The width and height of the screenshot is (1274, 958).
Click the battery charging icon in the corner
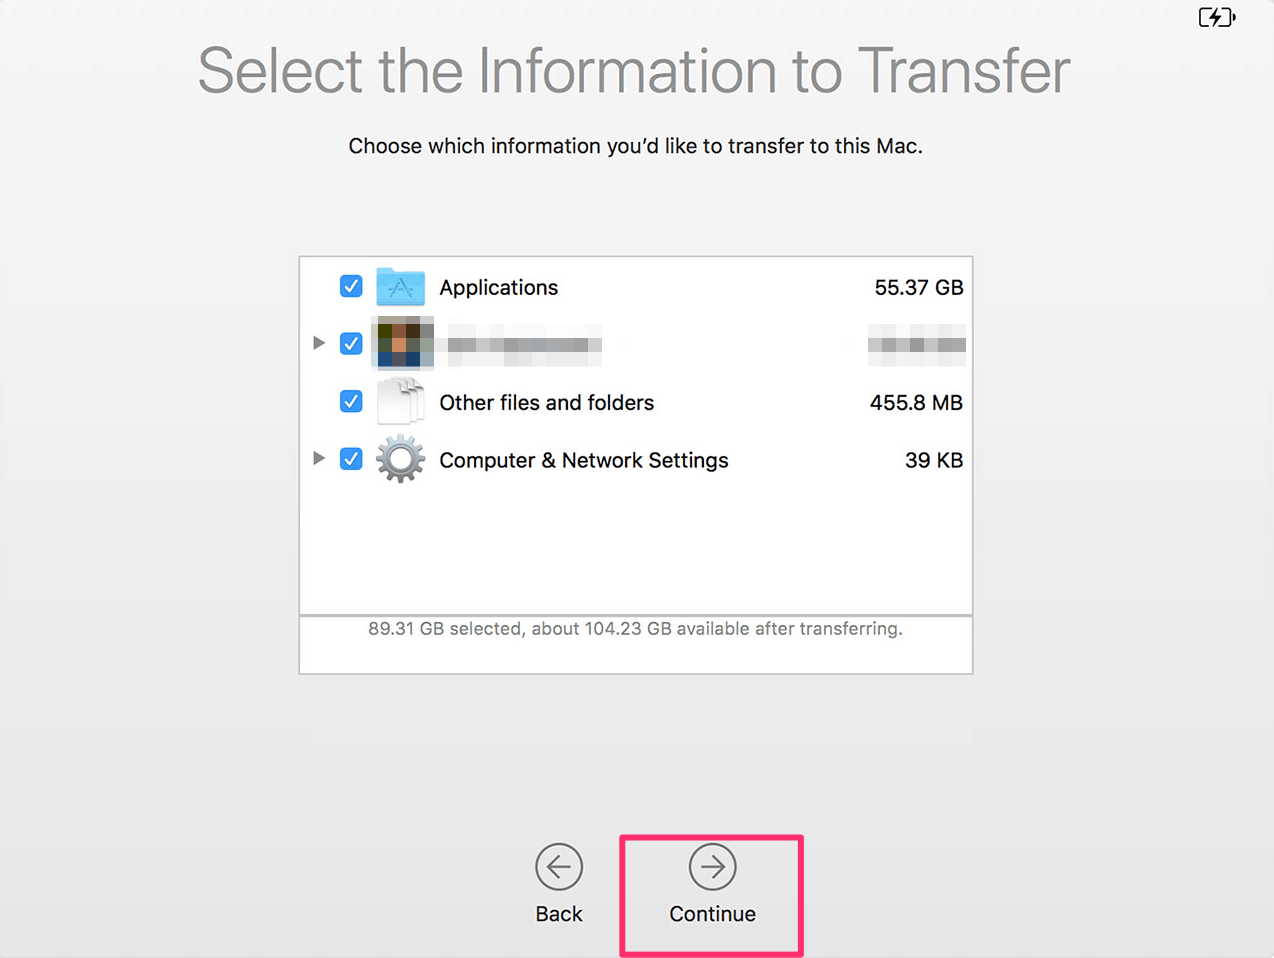pyautogui.click(x=1217, y=17)
